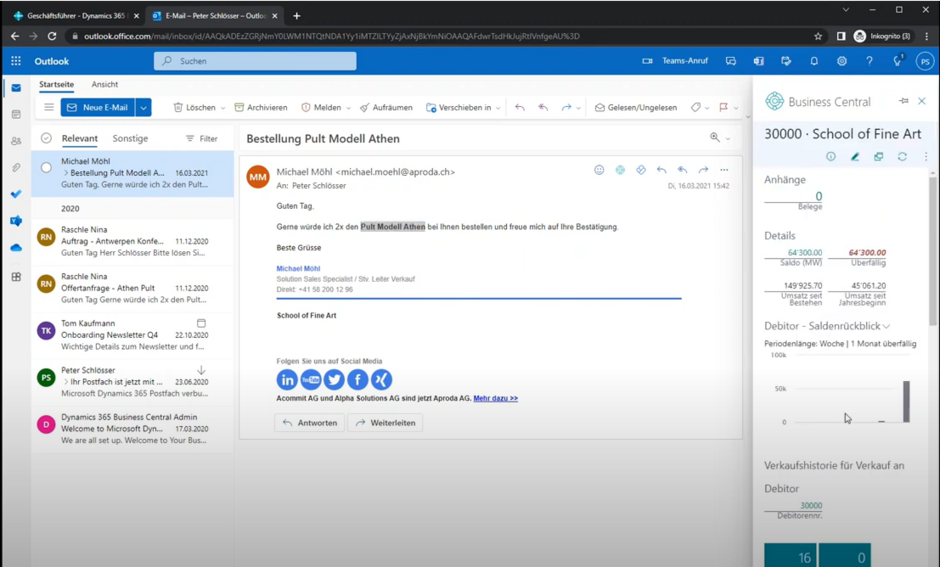
Task: Open the zoom magnifier in reading pane
Action: (x=715, y=137)
